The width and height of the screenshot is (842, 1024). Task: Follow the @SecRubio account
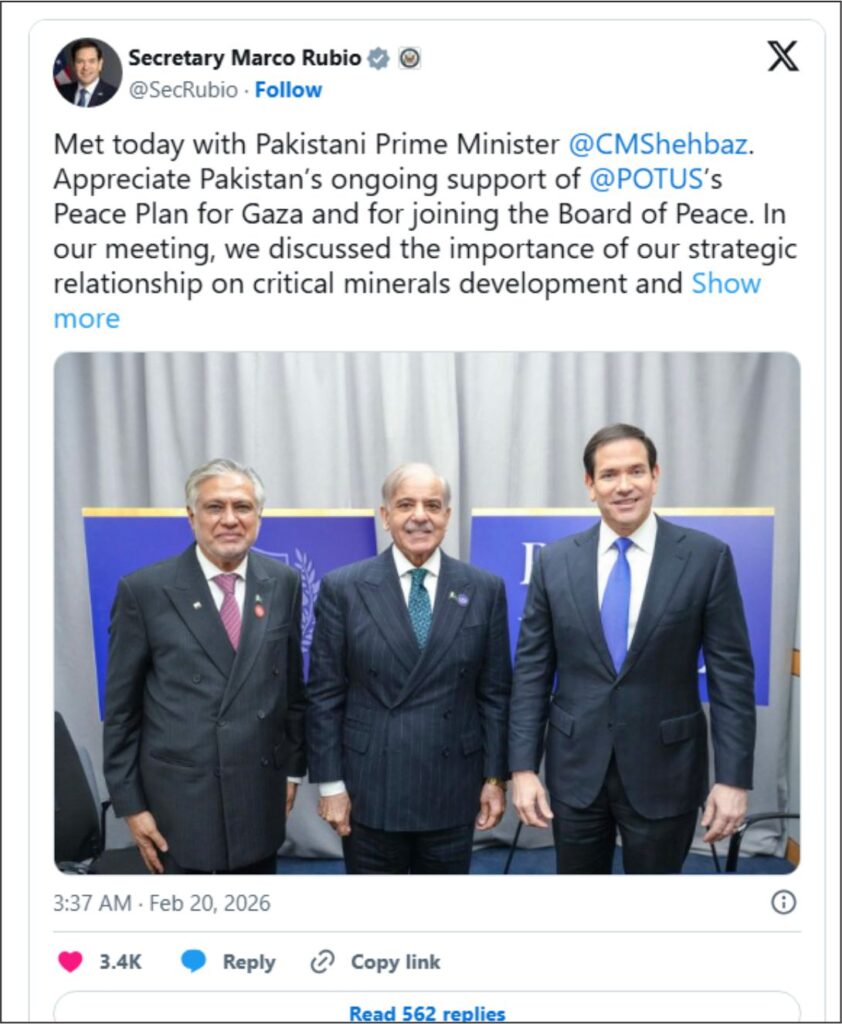288,90
